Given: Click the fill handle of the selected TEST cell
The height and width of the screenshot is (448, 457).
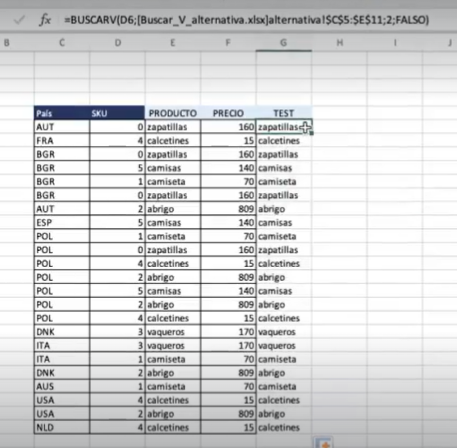Looking at the screenshot, I should tap(311, 133).
